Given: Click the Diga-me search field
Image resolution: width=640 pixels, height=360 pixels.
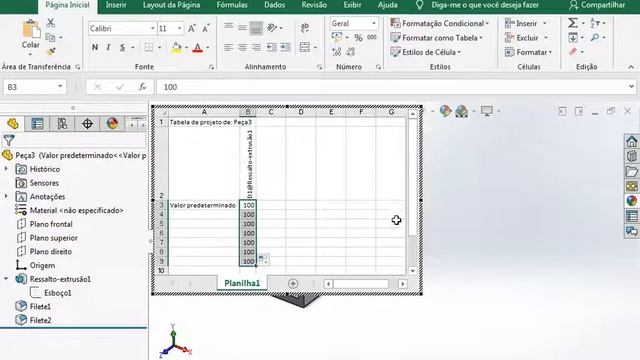Looking at the screenshot, I should pyautogui.click(x=485, y=5).
